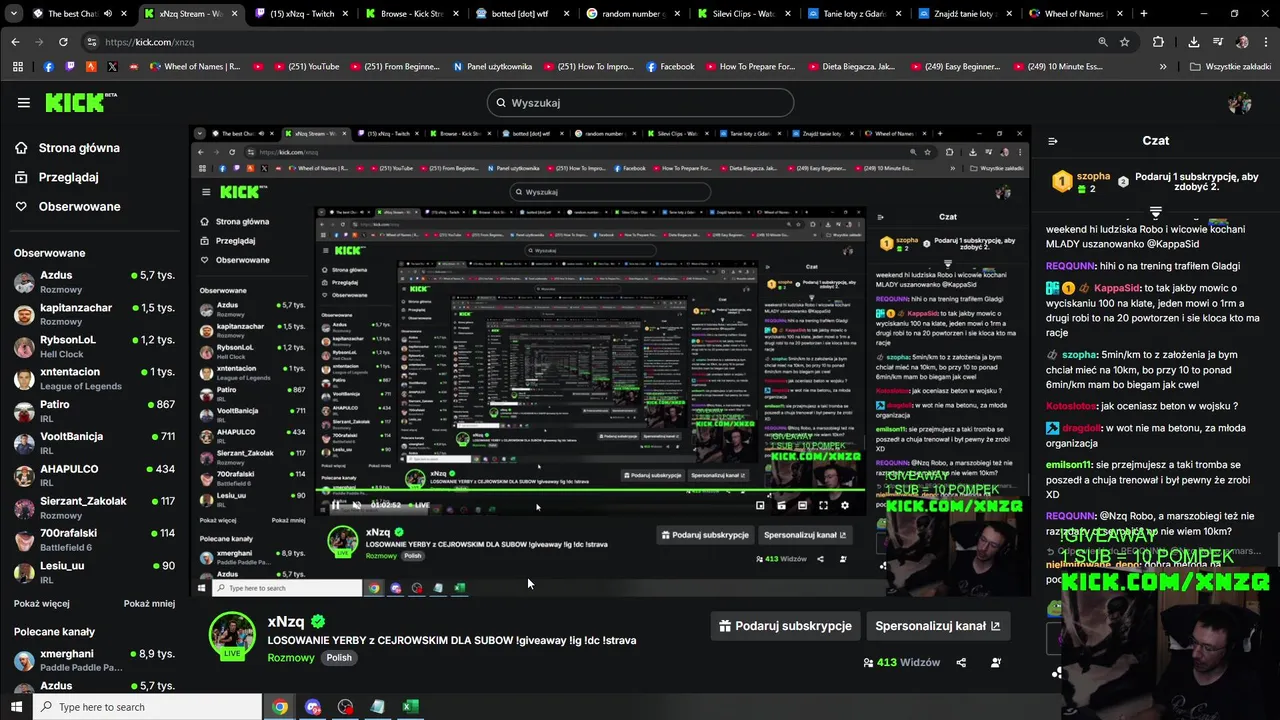Switch to random number generator tab
Image resolution: width=1280 pixels, height=720 pixels.
[631, 14]
